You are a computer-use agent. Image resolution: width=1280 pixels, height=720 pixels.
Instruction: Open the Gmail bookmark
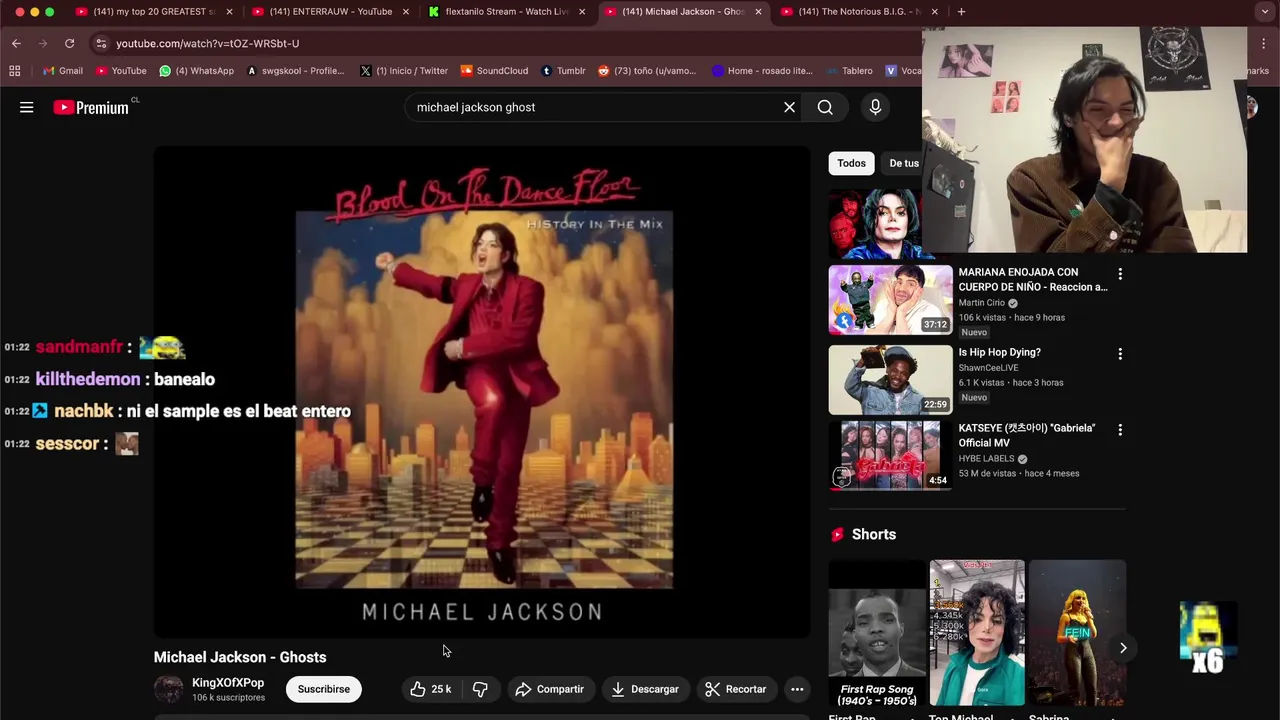[x=63, y=71]
